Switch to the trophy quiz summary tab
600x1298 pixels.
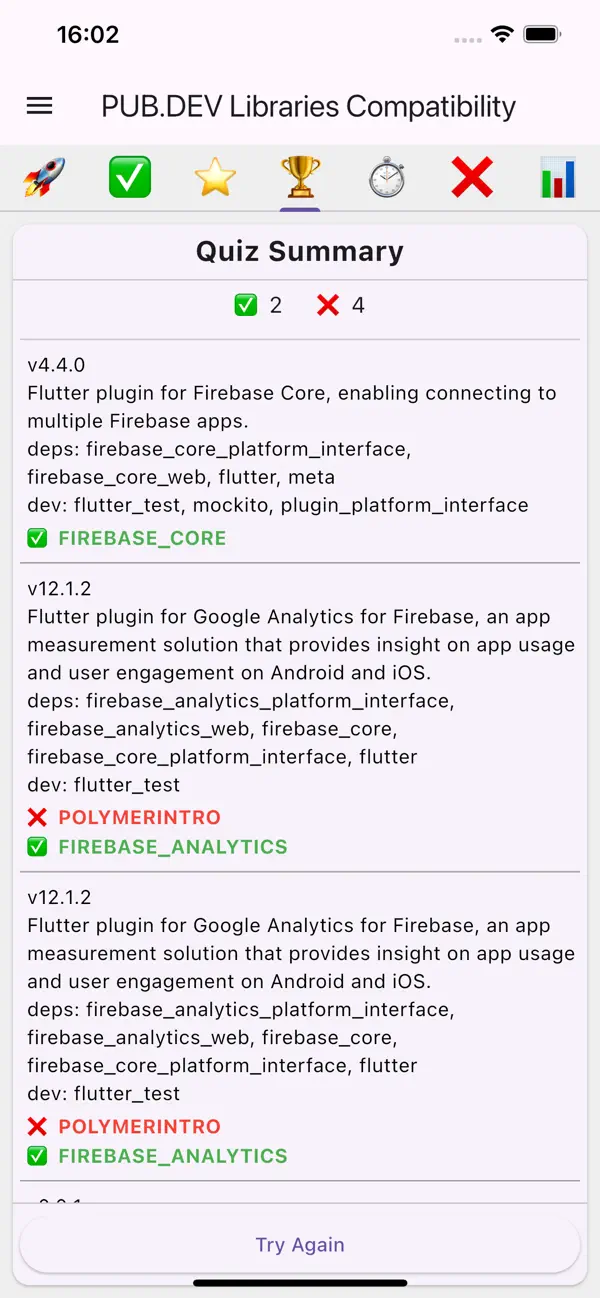(x=300, y=177)
